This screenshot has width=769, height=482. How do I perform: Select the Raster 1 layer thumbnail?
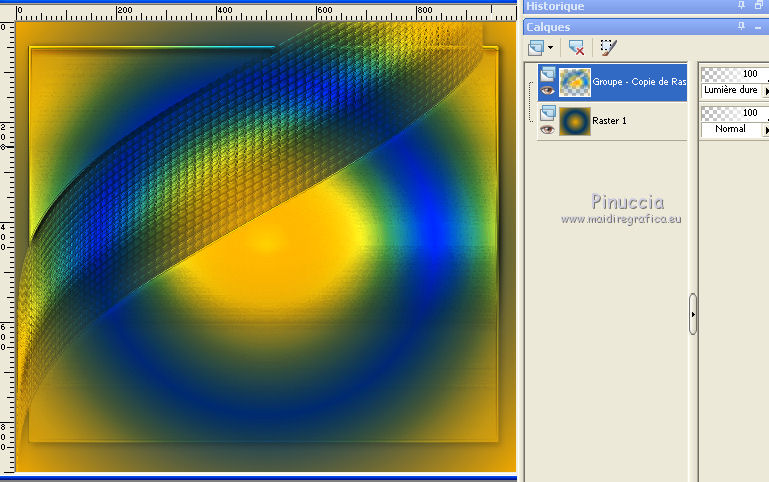[x=575, y=121]
